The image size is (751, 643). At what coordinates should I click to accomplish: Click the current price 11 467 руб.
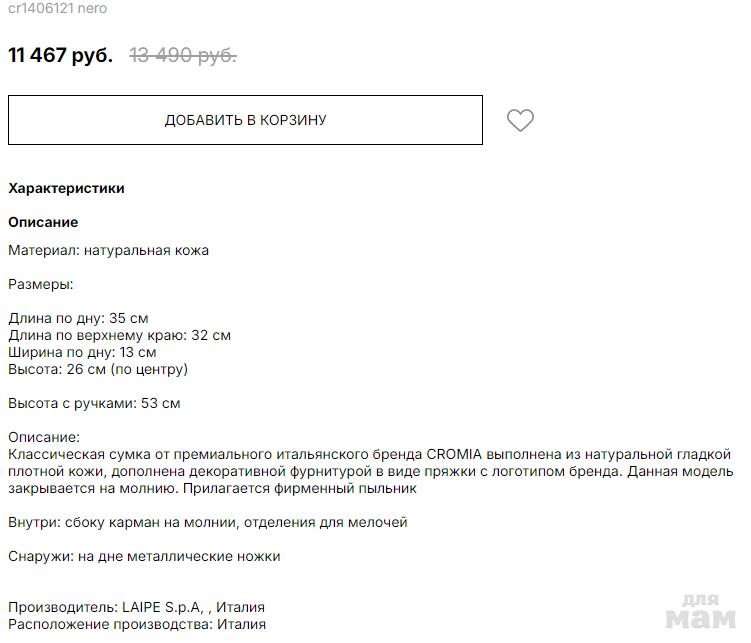pos(60,55)
